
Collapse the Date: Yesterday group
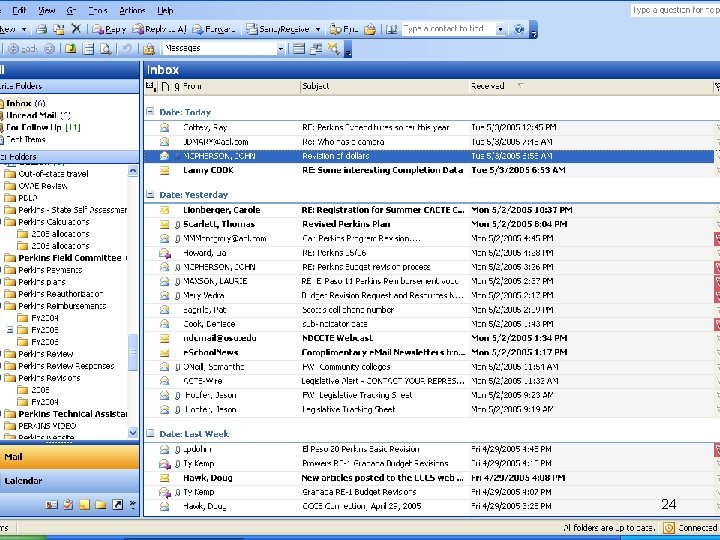click(x=150, y=194)
